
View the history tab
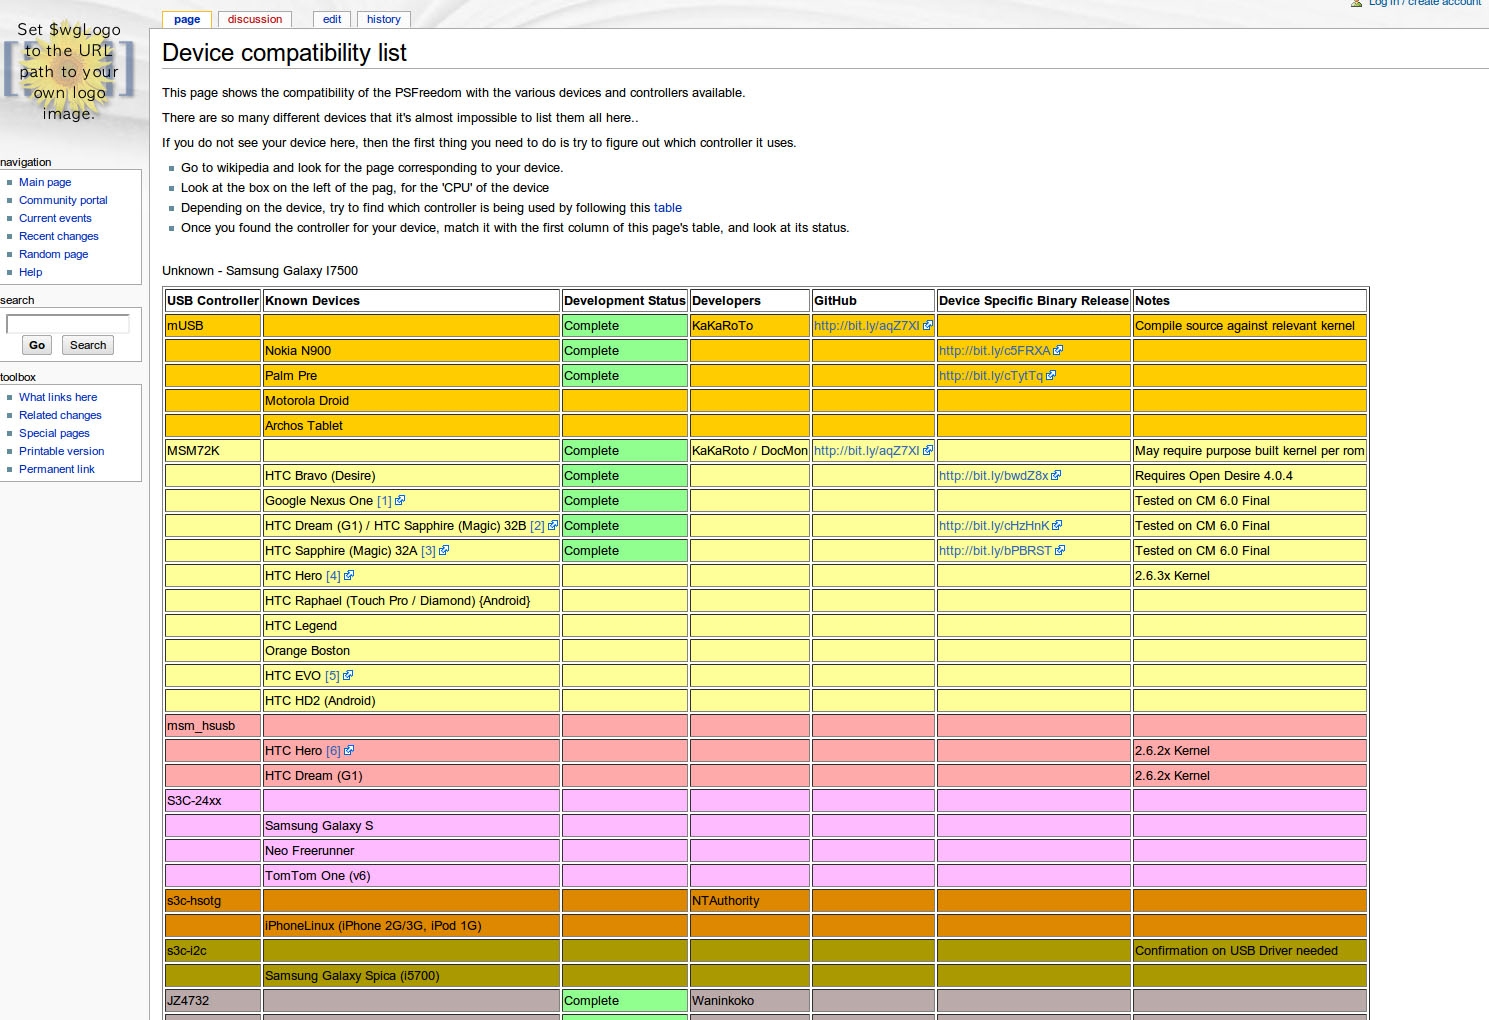point(384,19)
